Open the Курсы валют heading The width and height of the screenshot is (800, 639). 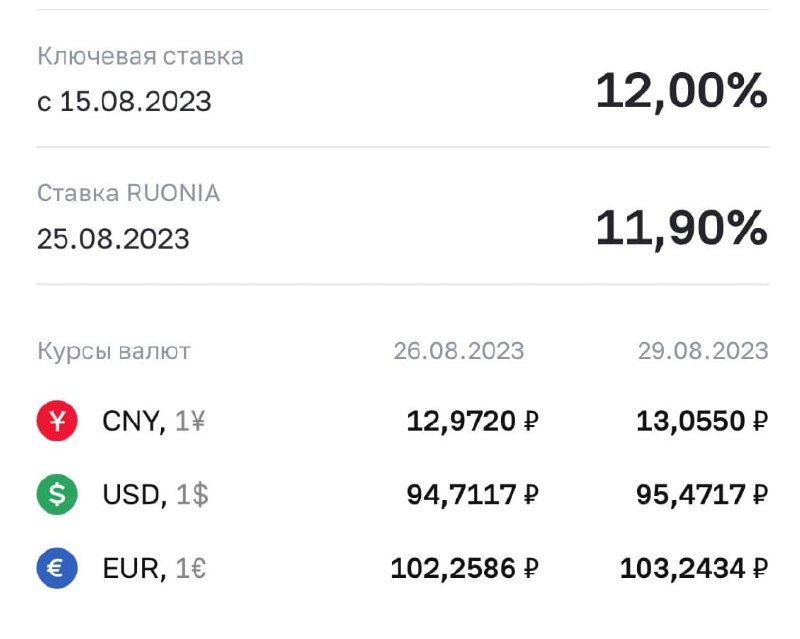[114, 352]
